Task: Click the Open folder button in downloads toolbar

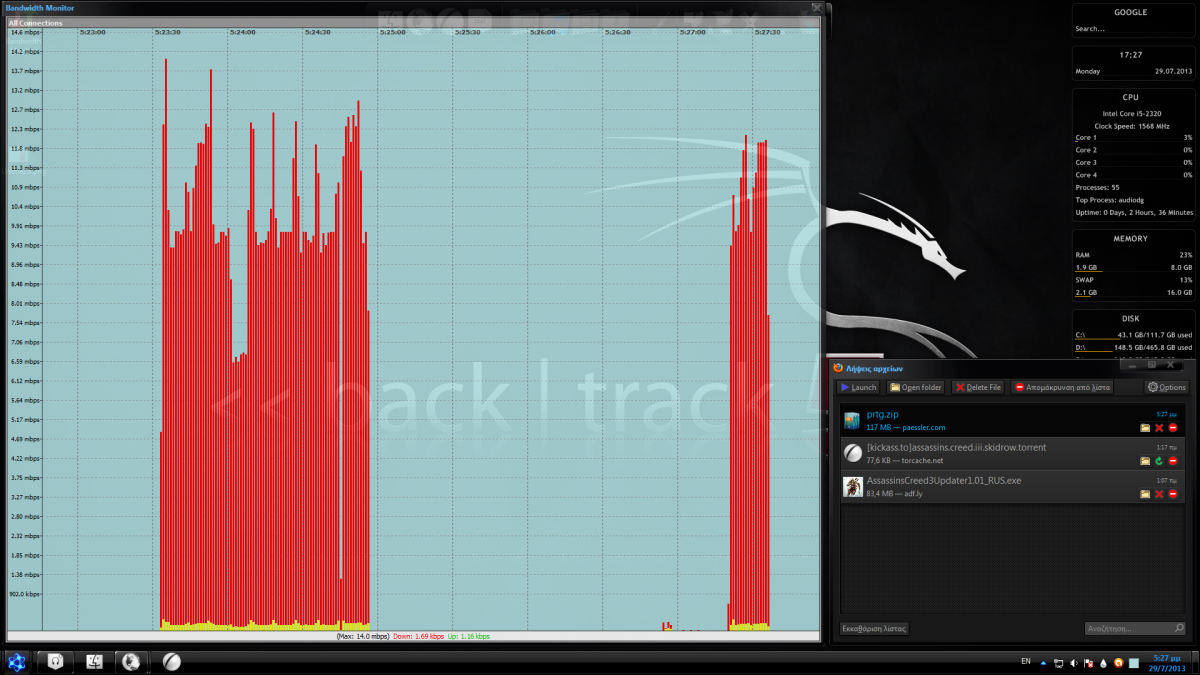Action: point(916,387)
